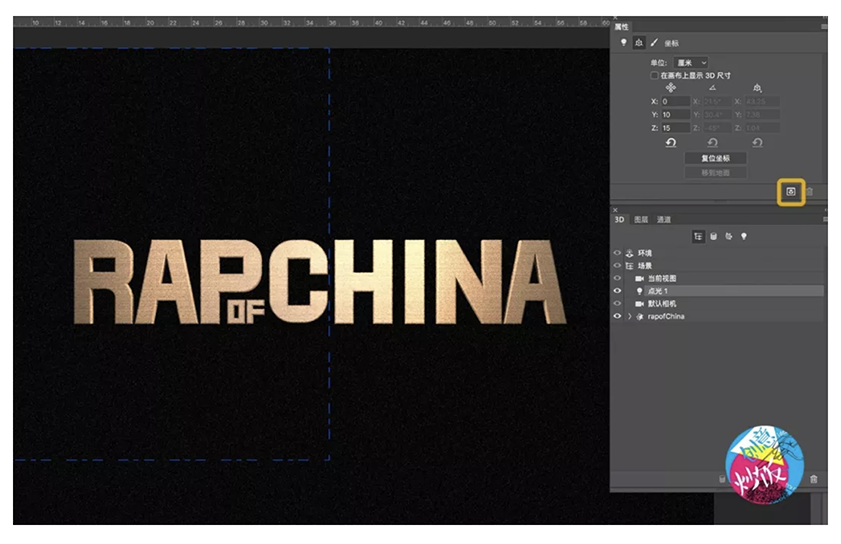Image resolution: width=841 pixels, height=544 pixels.
Task: Click the light bulb icon beside 点光 1
Action: [x=639, y=291]
